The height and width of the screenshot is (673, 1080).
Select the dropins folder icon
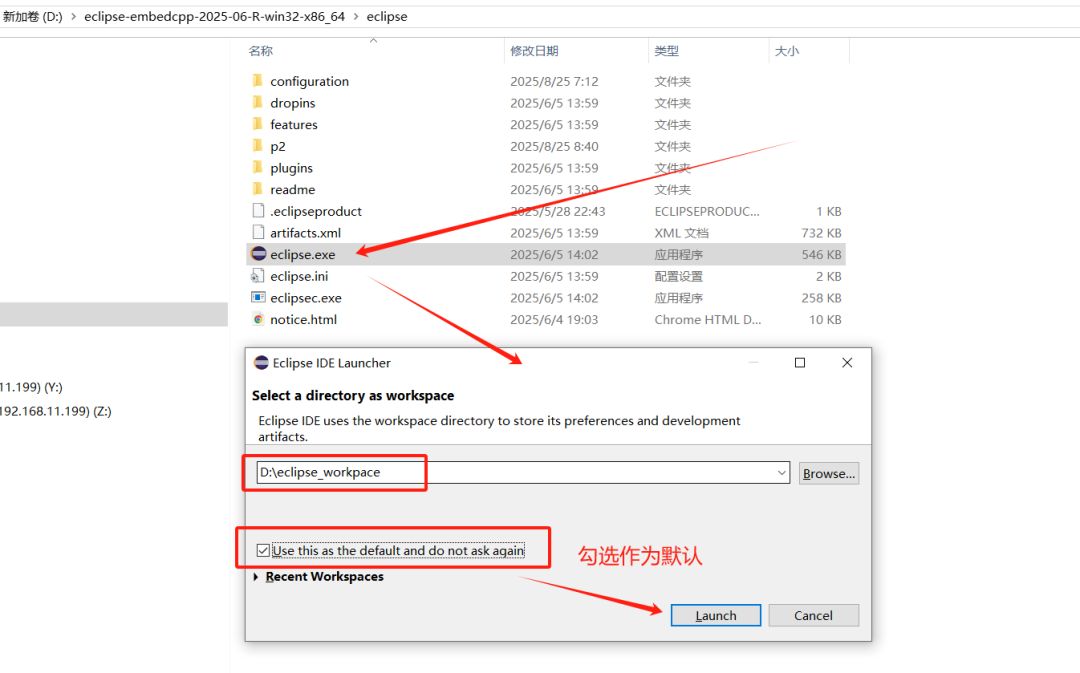coord(258,103)
